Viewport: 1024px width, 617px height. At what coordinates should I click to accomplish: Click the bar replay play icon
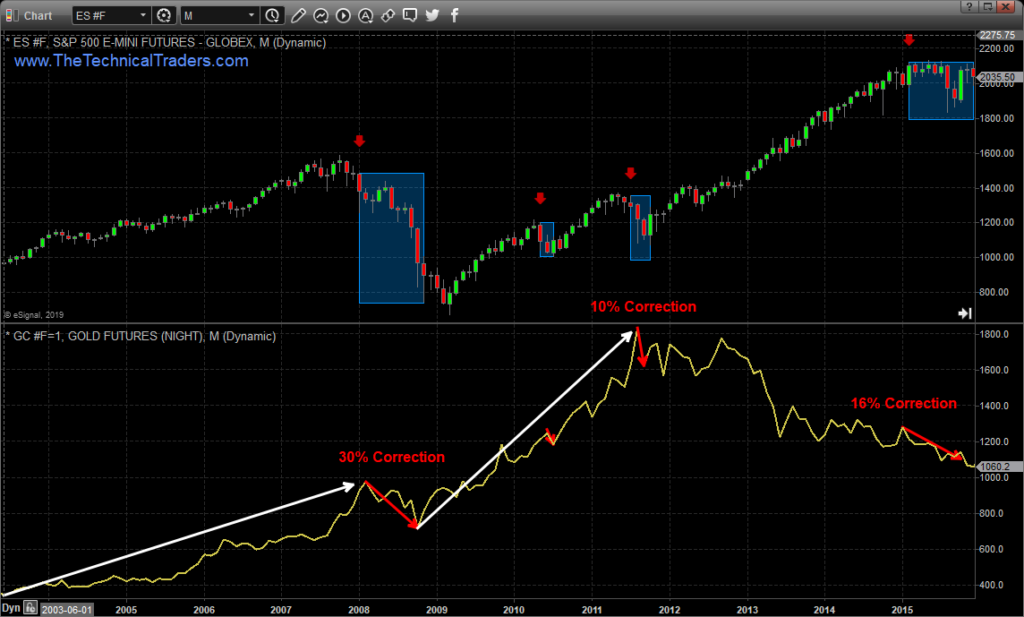pyautogui.click(x=343, y=15)
